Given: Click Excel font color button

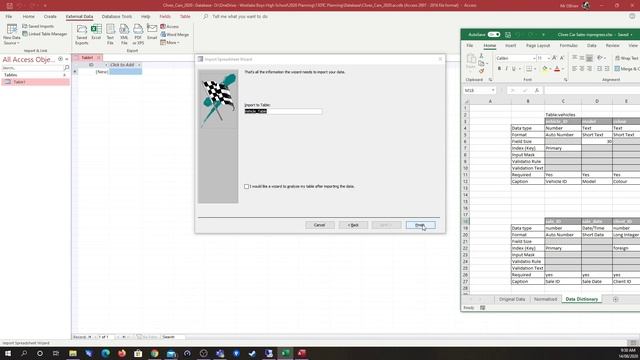Looking at the screenshot, I should pyautogui.click(x=557, y=69).
